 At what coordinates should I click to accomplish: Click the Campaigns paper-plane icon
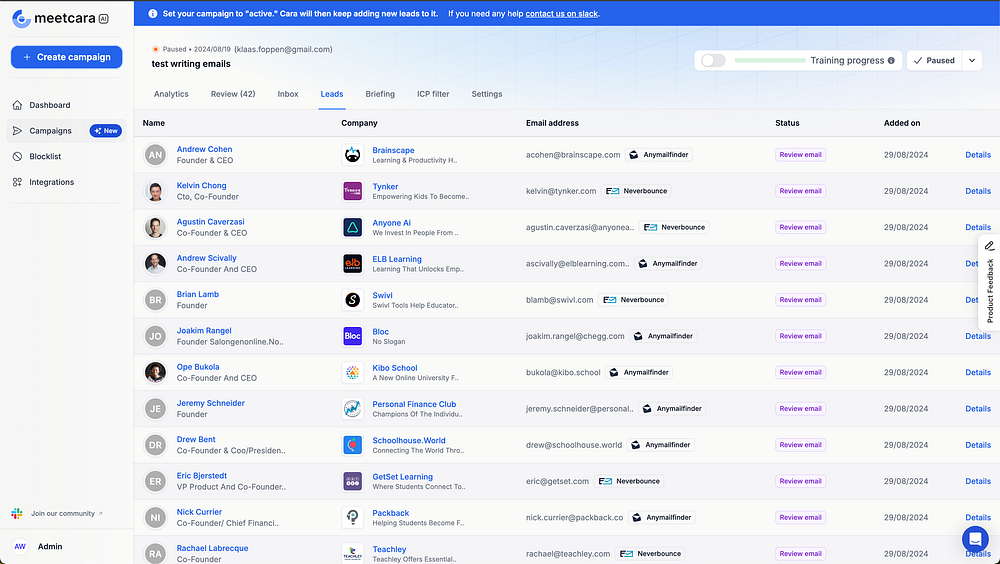[17, 131]
